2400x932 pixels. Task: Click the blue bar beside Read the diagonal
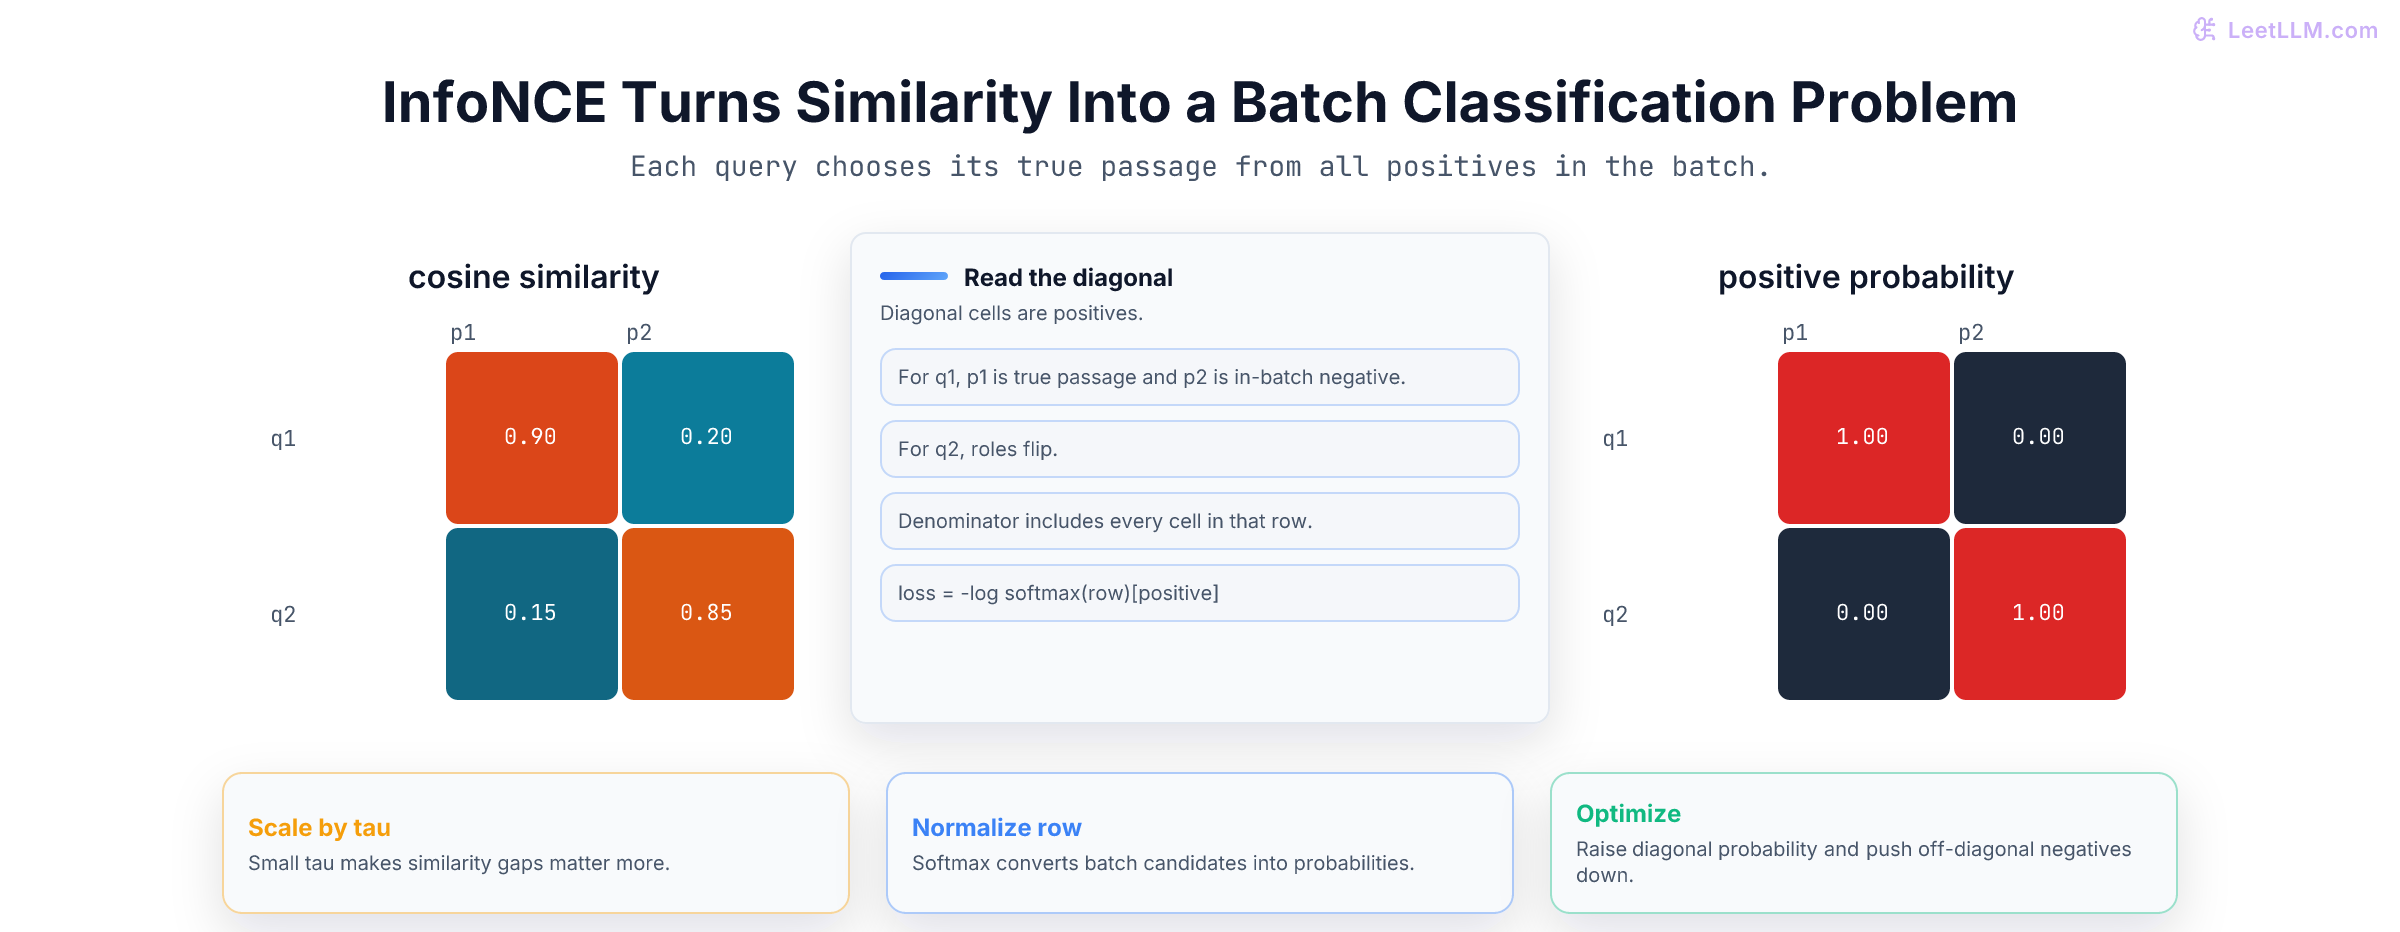click(x=914, y=276)
